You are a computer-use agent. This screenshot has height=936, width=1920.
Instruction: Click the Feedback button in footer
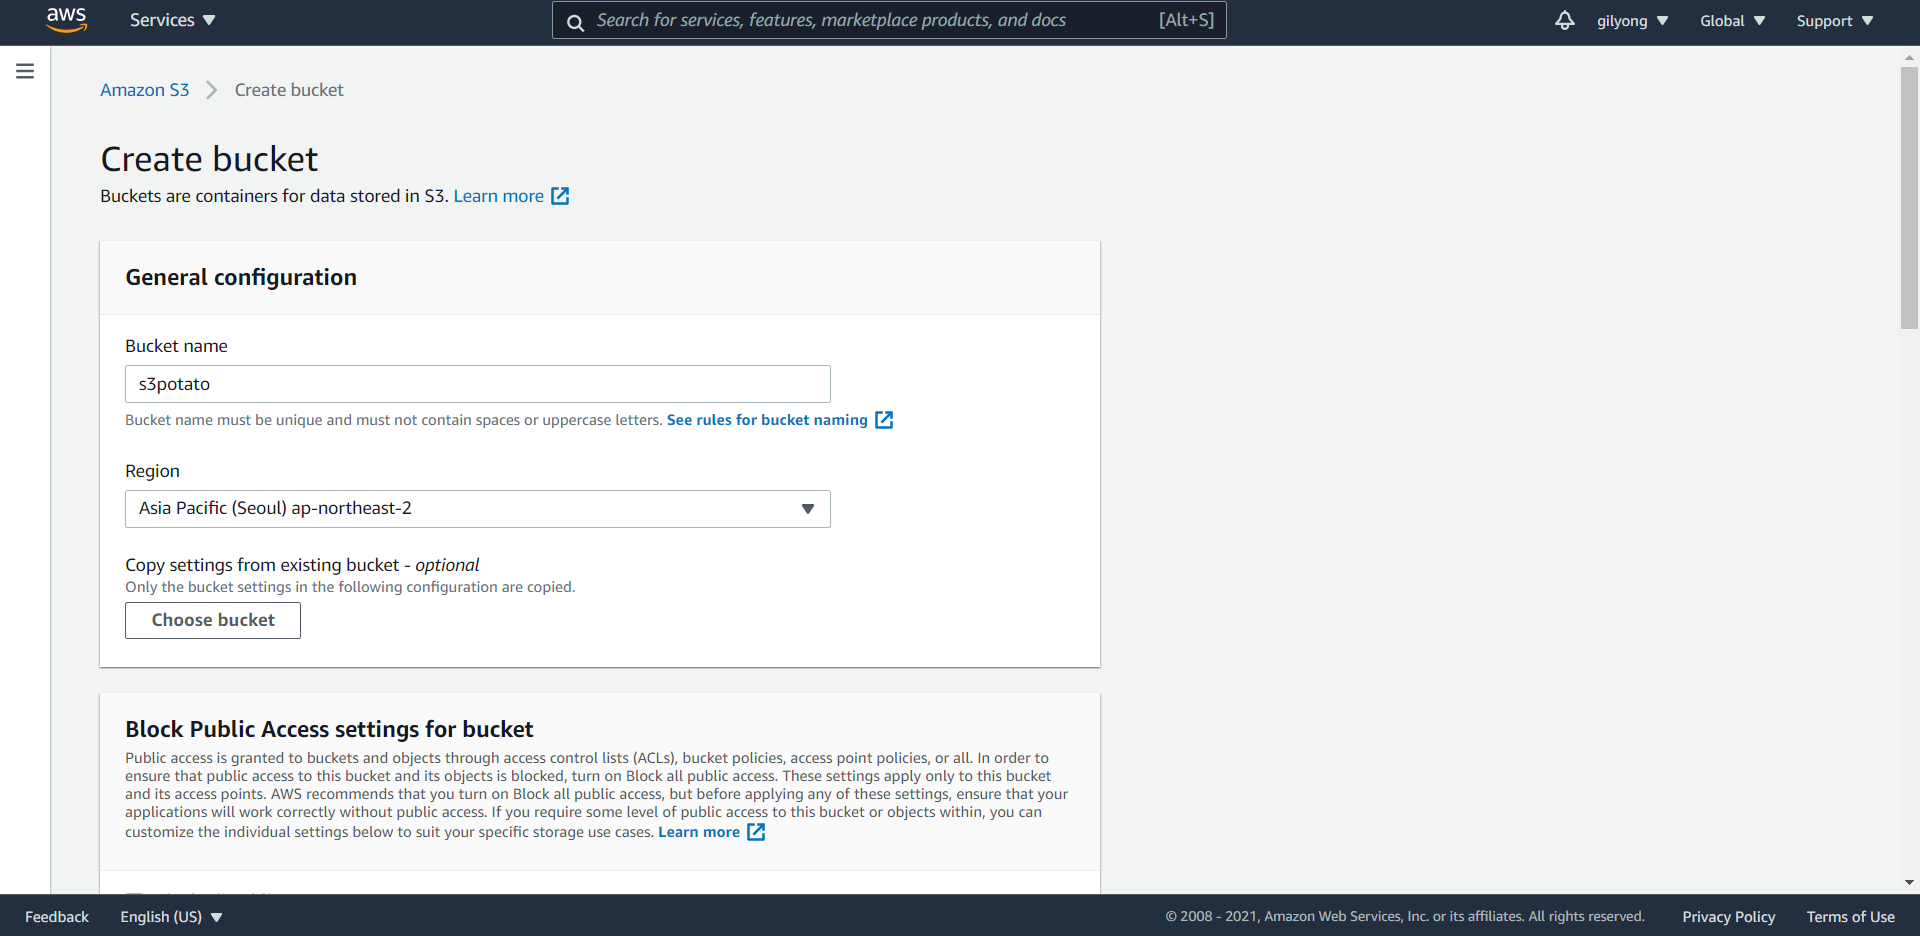point(57,917)
